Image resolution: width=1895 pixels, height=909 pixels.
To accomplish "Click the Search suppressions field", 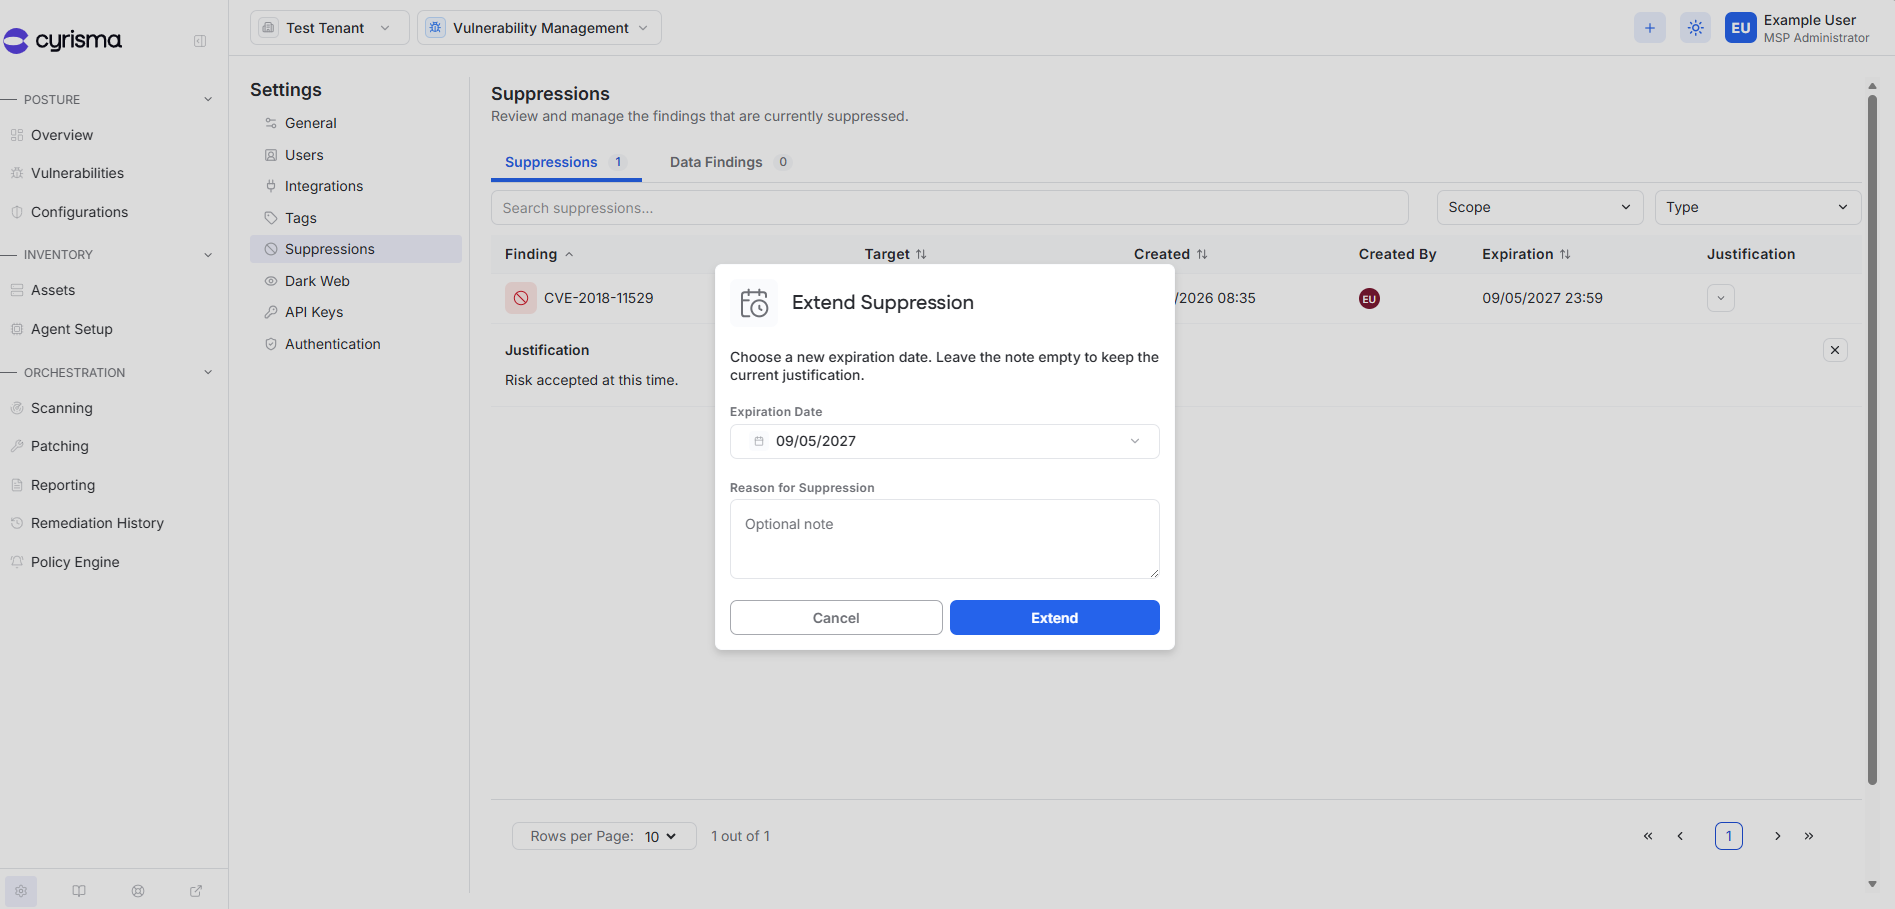I will coord(950,208).
